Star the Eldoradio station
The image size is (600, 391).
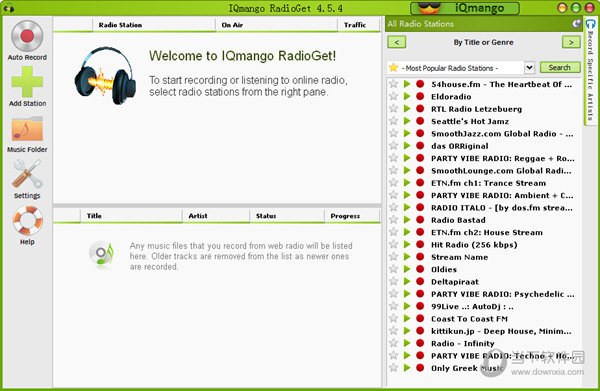[x=393, y=96]
